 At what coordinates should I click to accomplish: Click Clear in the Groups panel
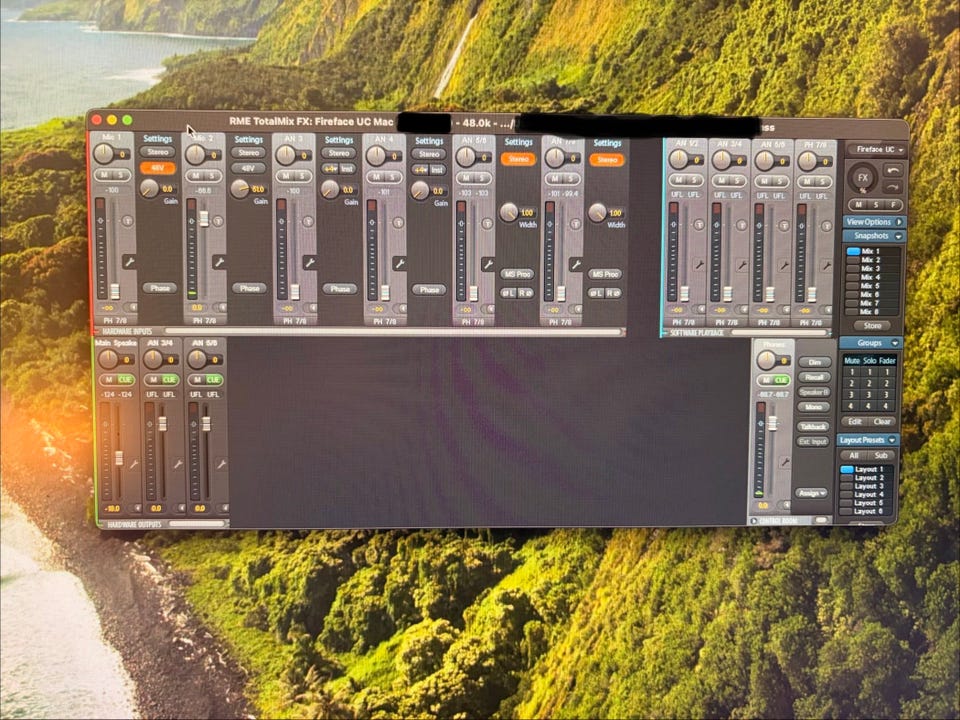882,422
